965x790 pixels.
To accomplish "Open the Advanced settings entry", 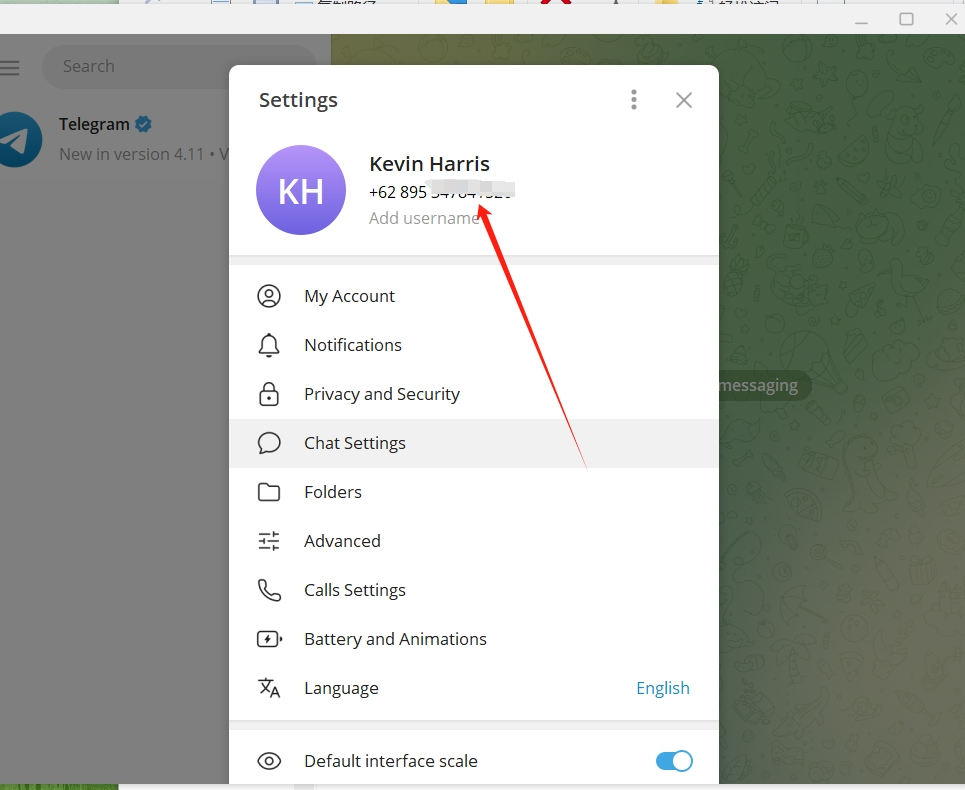I will pyautogui.click(x=342, y=541).
